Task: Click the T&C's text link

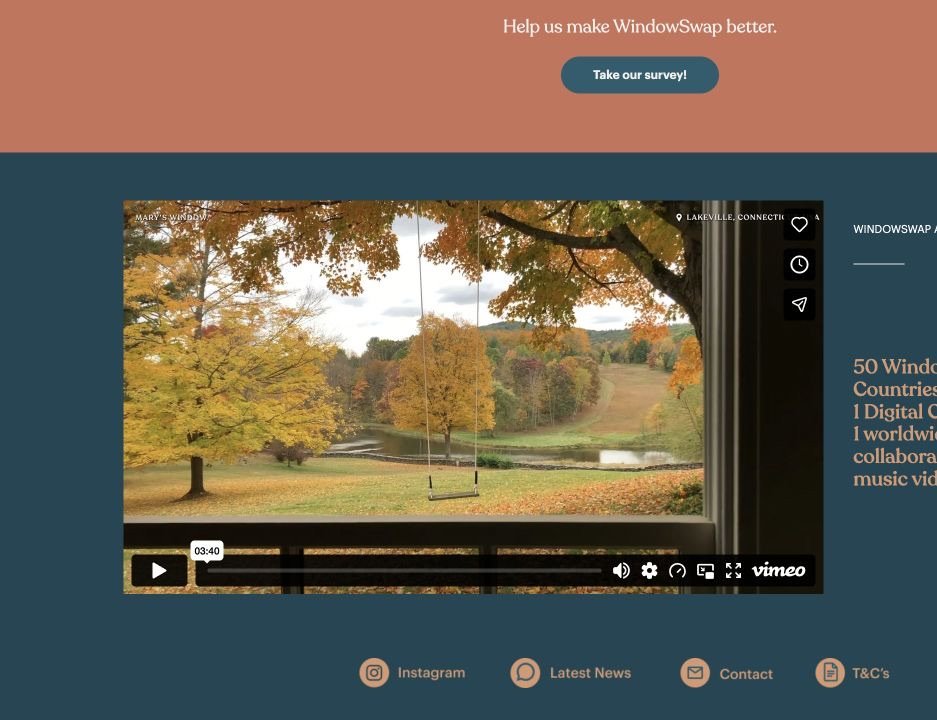Action: pyautogui.click(x=871, y=673)
